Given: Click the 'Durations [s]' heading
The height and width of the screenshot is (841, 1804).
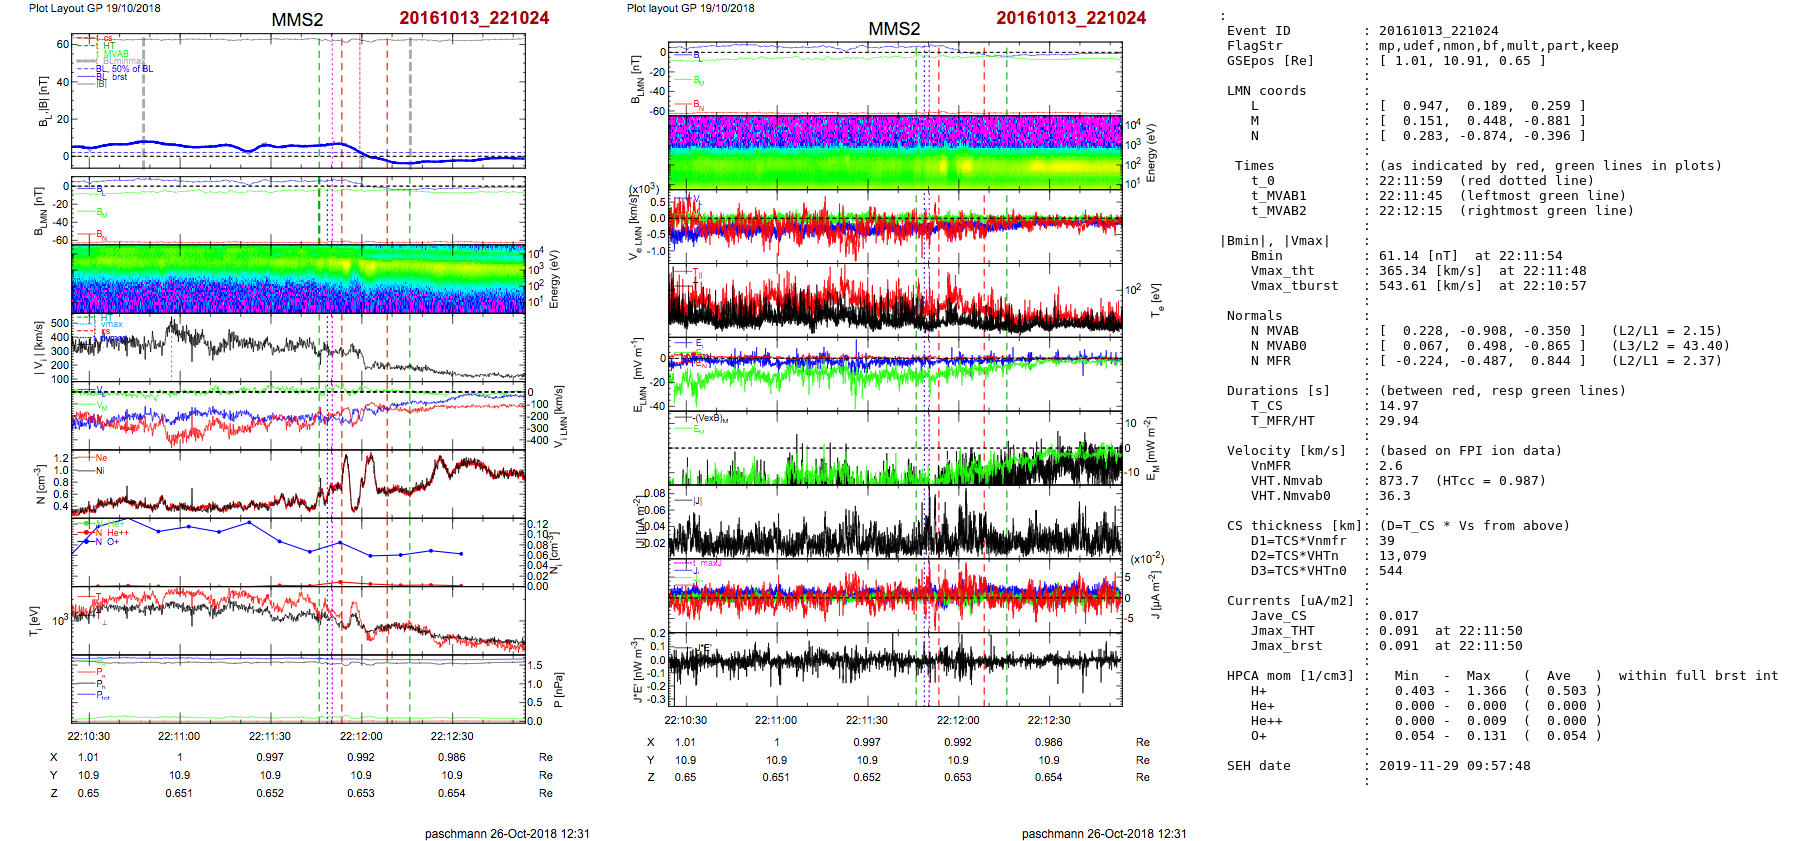Looking at the screenshot, I should (1278, 391).
